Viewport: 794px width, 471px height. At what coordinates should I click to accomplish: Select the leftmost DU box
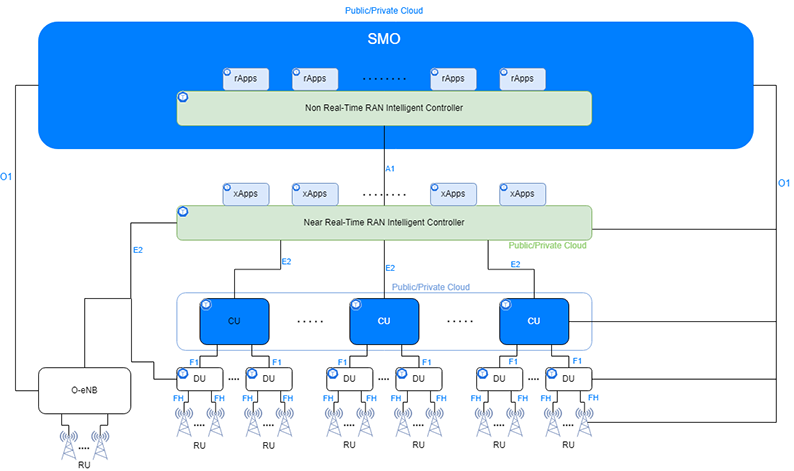click(x=200, y=379)
